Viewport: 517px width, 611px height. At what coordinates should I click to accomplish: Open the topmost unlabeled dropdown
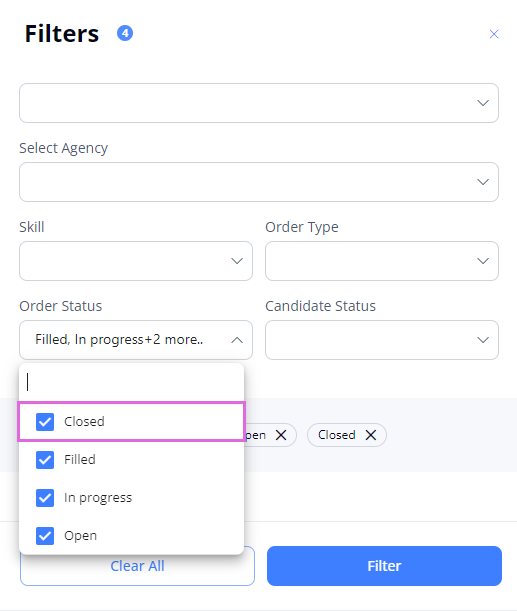pos(259,103)
